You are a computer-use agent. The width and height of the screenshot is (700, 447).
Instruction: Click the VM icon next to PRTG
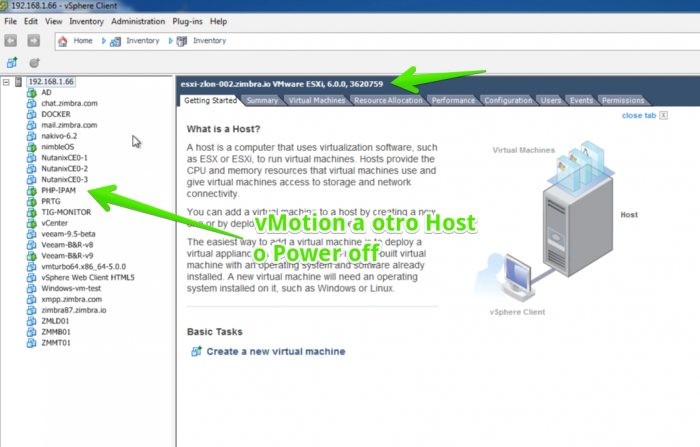31,201
